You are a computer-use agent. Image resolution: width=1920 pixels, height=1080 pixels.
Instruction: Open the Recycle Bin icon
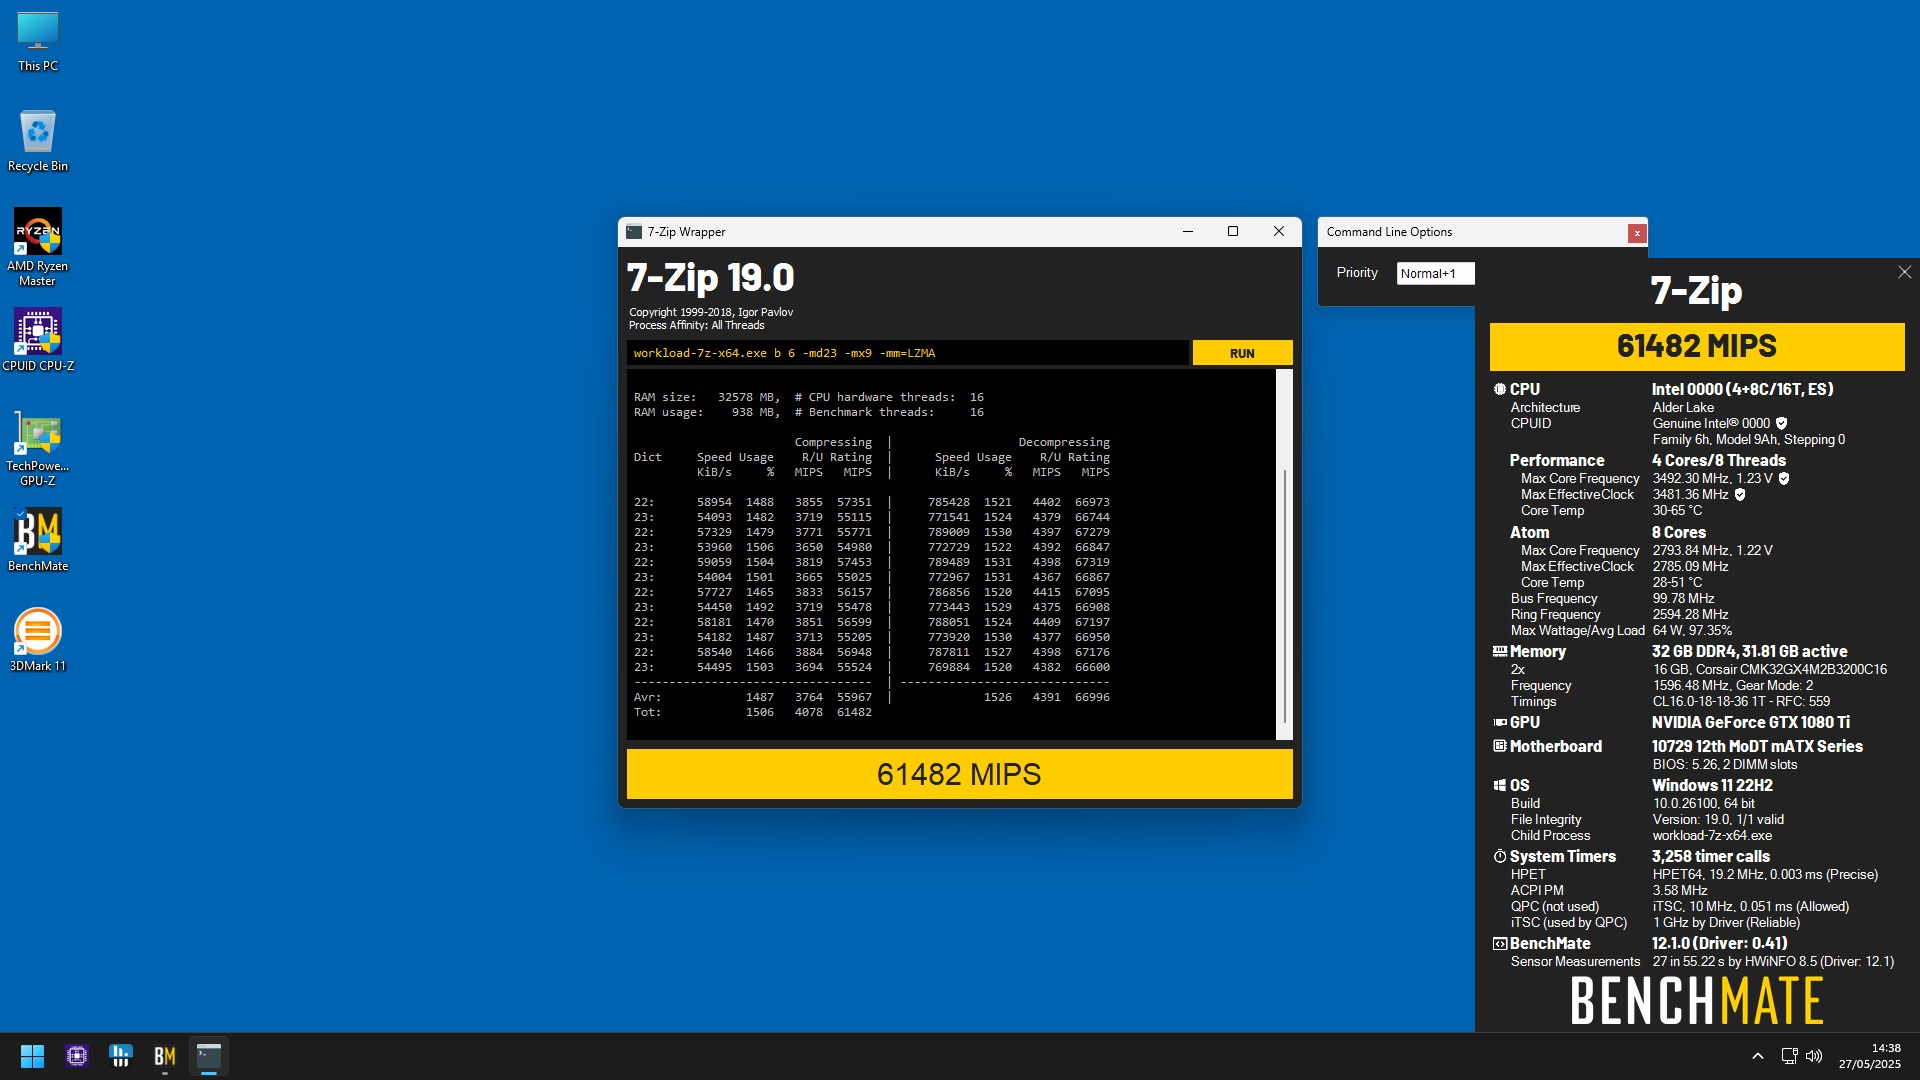pyautogui.click(x=38, y=141)
